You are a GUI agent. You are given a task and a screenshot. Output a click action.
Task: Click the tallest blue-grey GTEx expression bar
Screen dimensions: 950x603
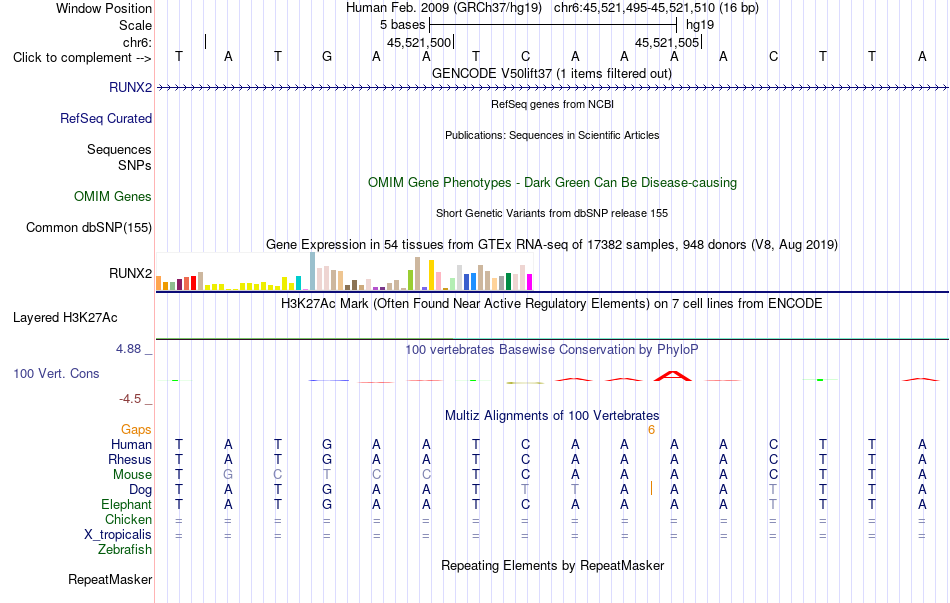[313, 271]
